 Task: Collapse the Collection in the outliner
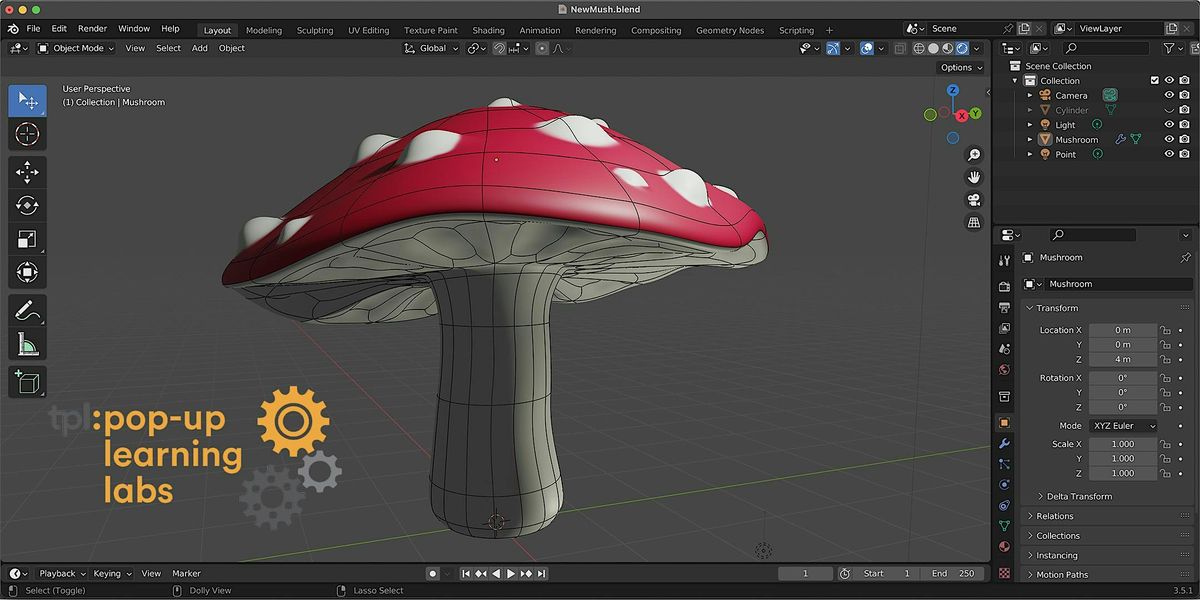click(x=1017, y=80)
